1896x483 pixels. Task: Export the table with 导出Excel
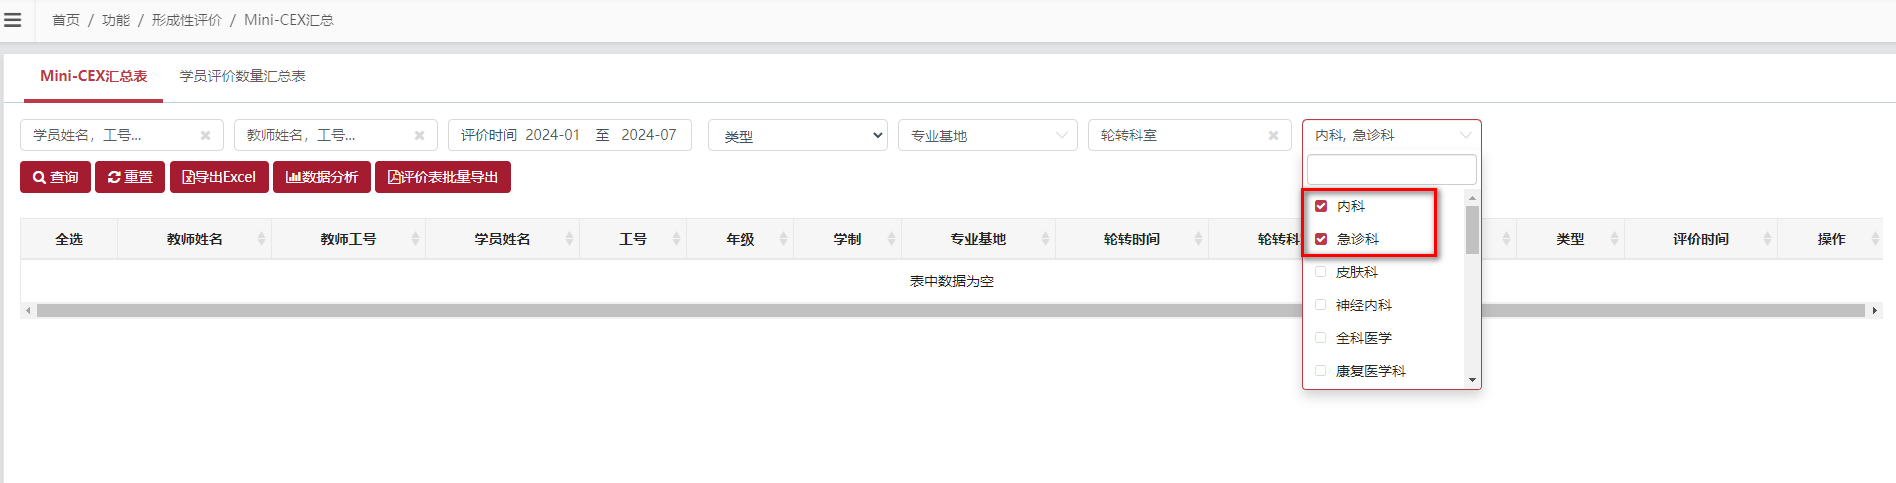click(x=219, y=177)
